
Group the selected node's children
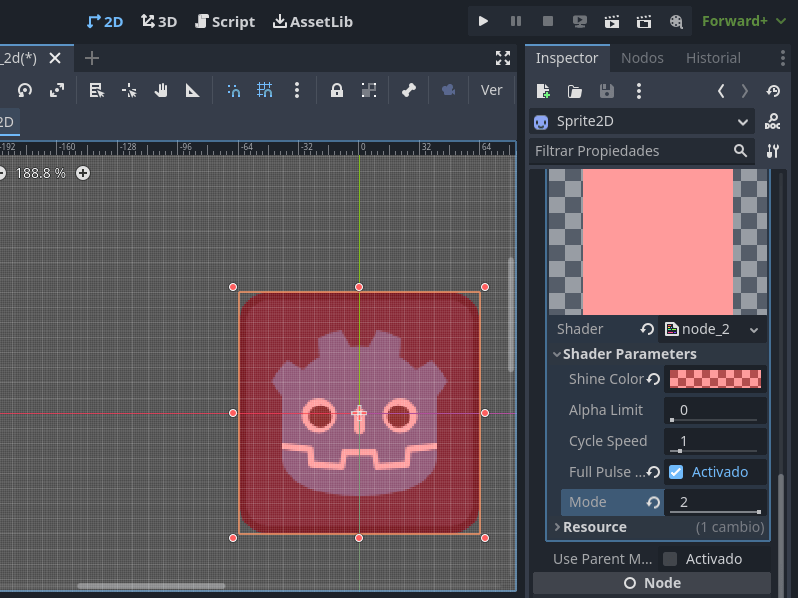368,91
